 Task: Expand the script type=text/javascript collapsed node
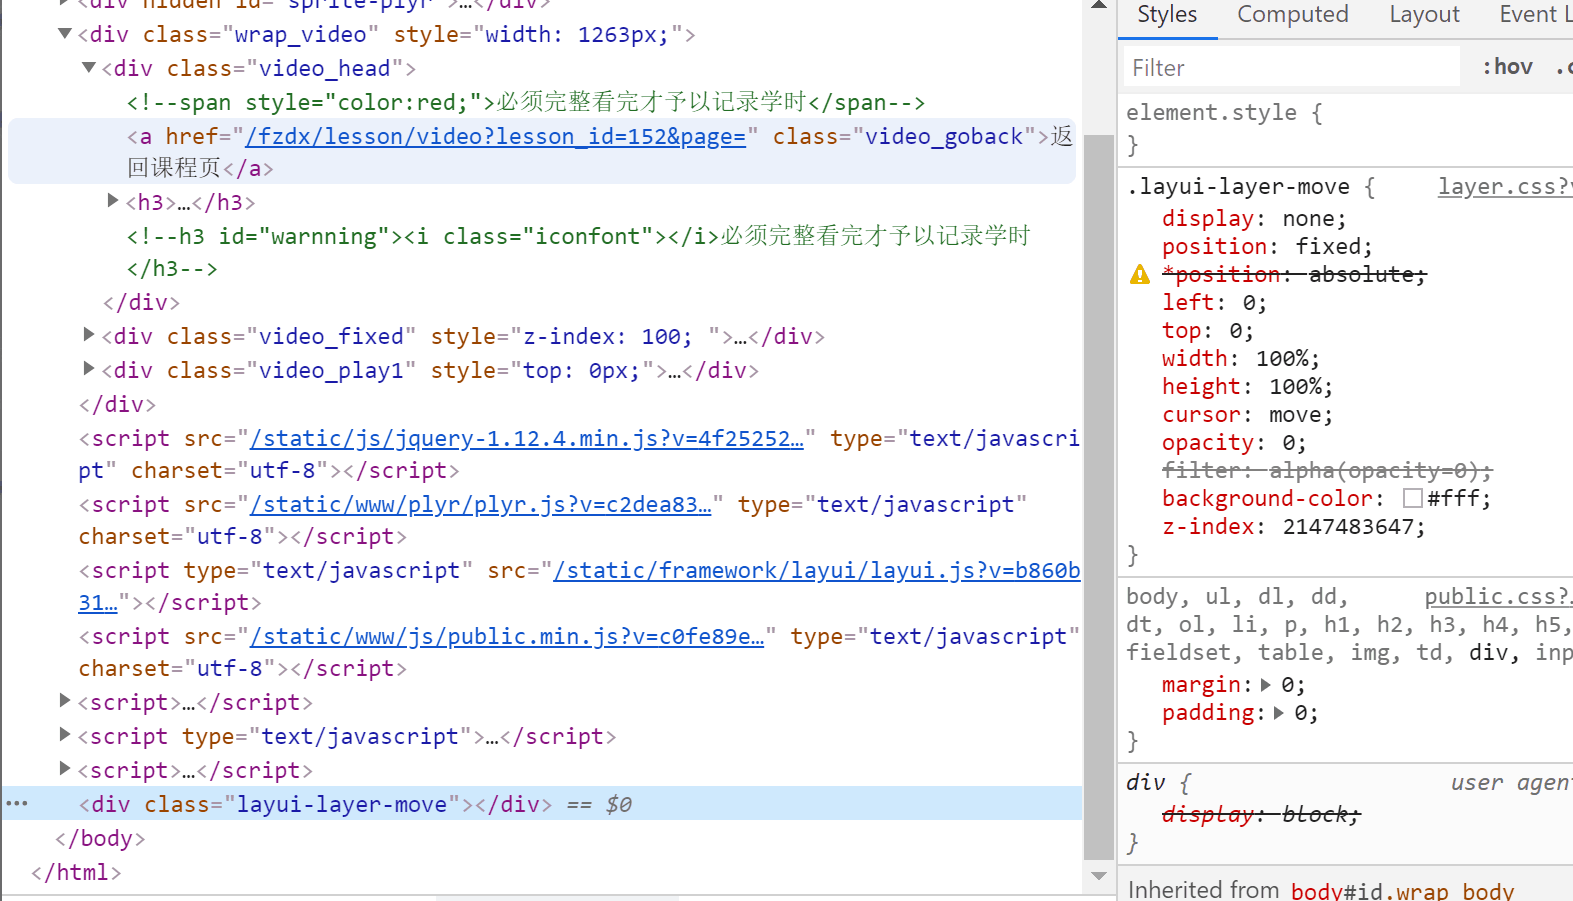[65, 735]
